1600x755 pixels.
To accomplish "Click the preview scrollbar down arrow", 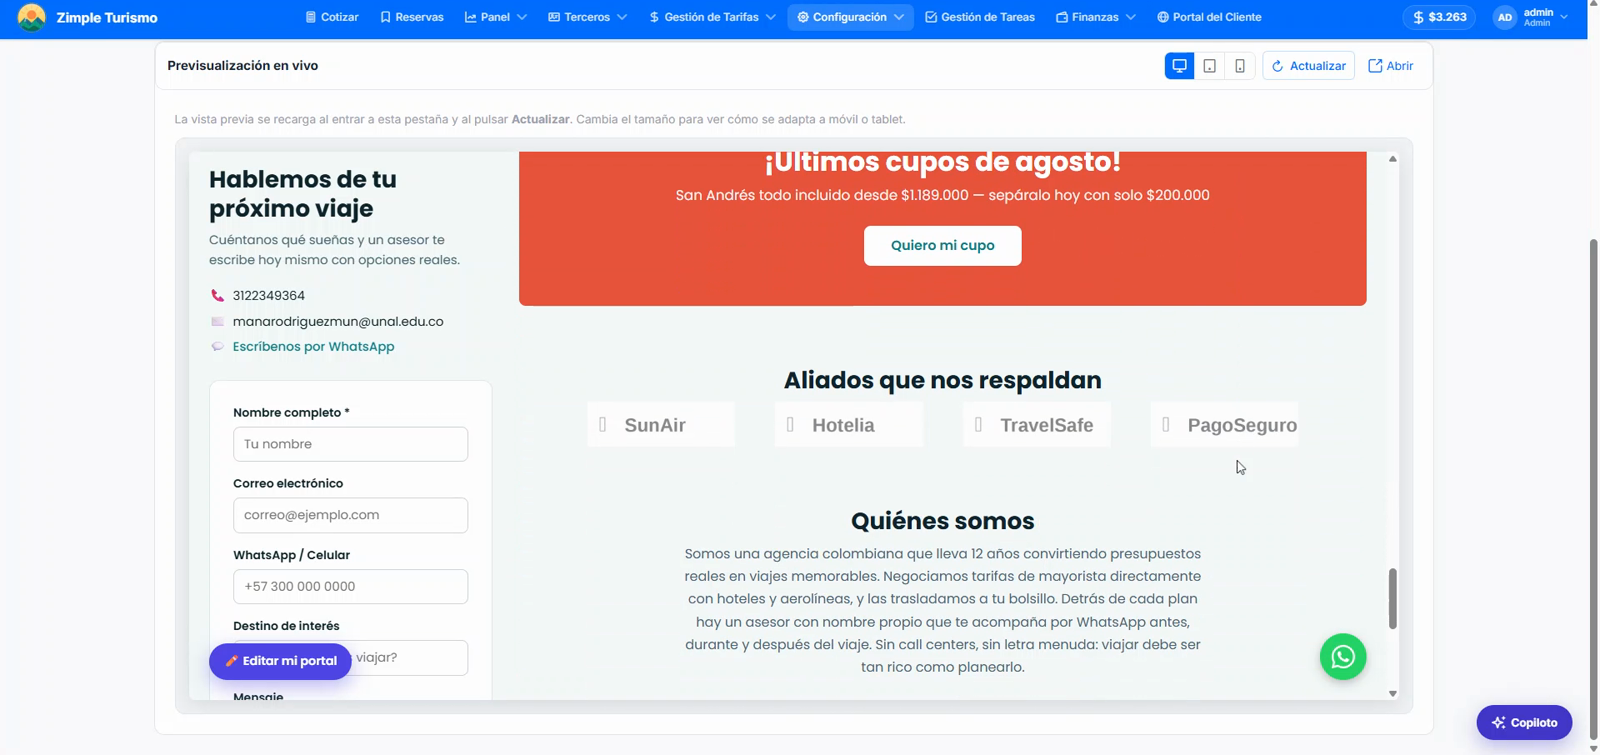I will coord(1392,693).
